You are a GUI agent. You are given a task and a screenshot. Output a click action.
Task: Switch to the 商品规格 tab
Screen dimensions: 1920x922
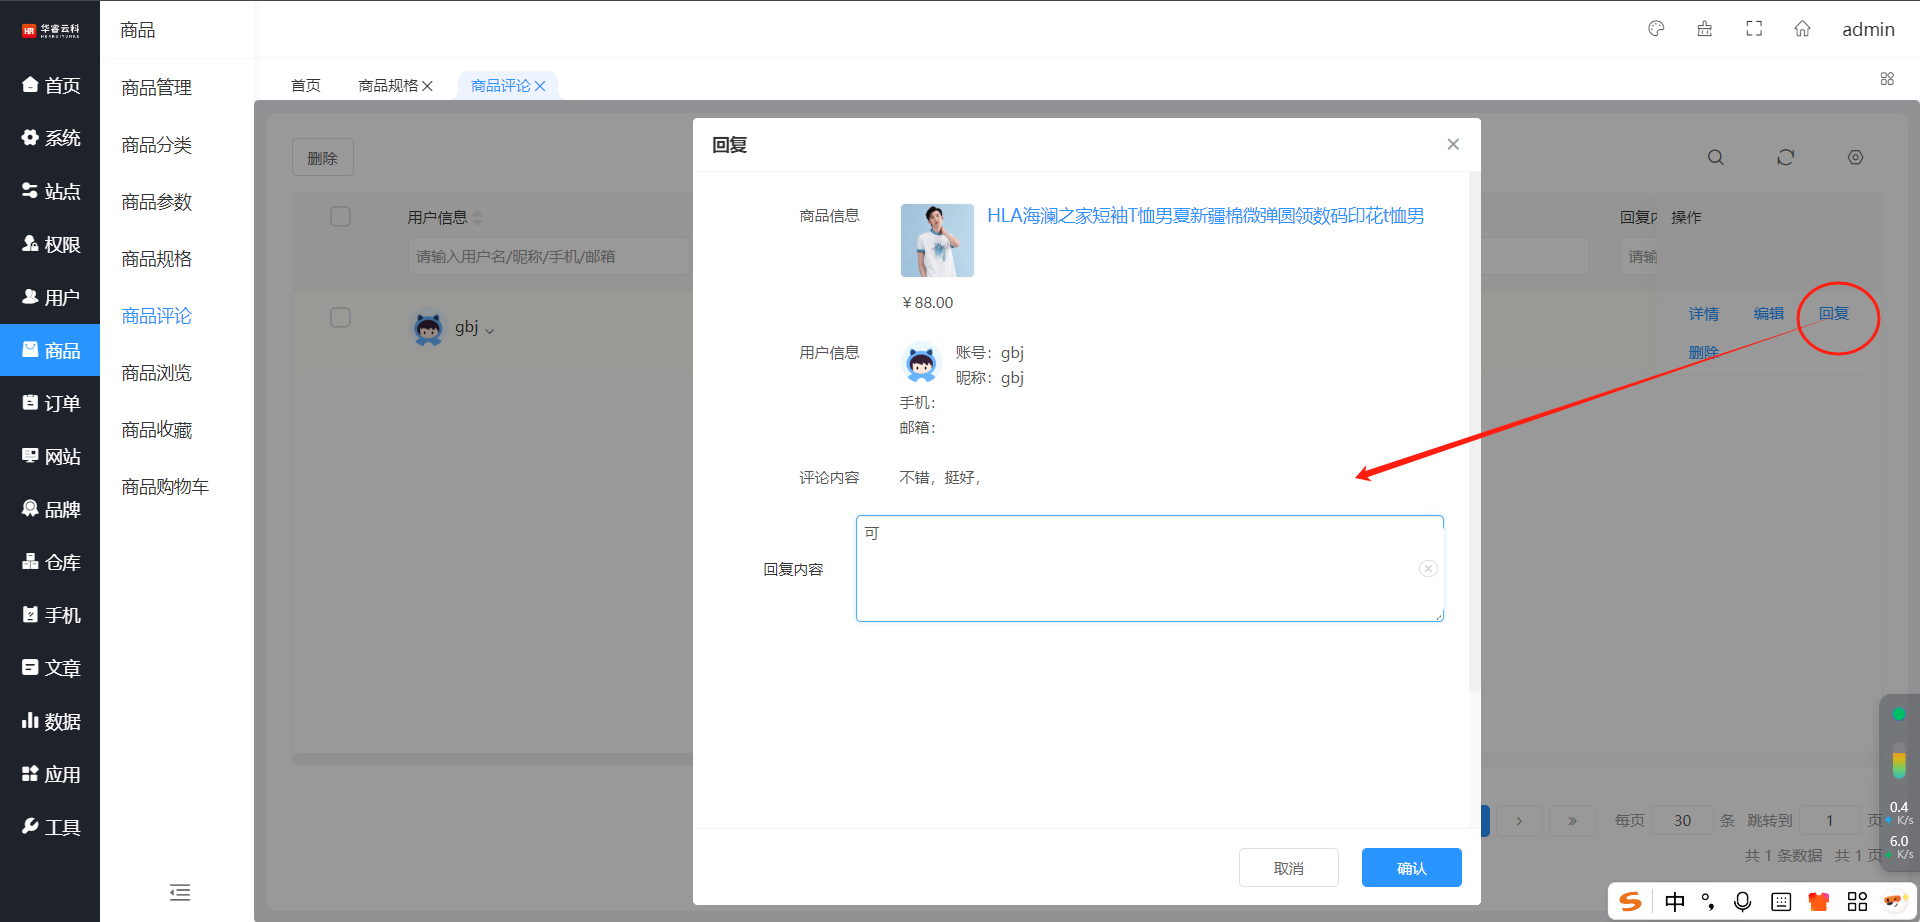(387, 86)
